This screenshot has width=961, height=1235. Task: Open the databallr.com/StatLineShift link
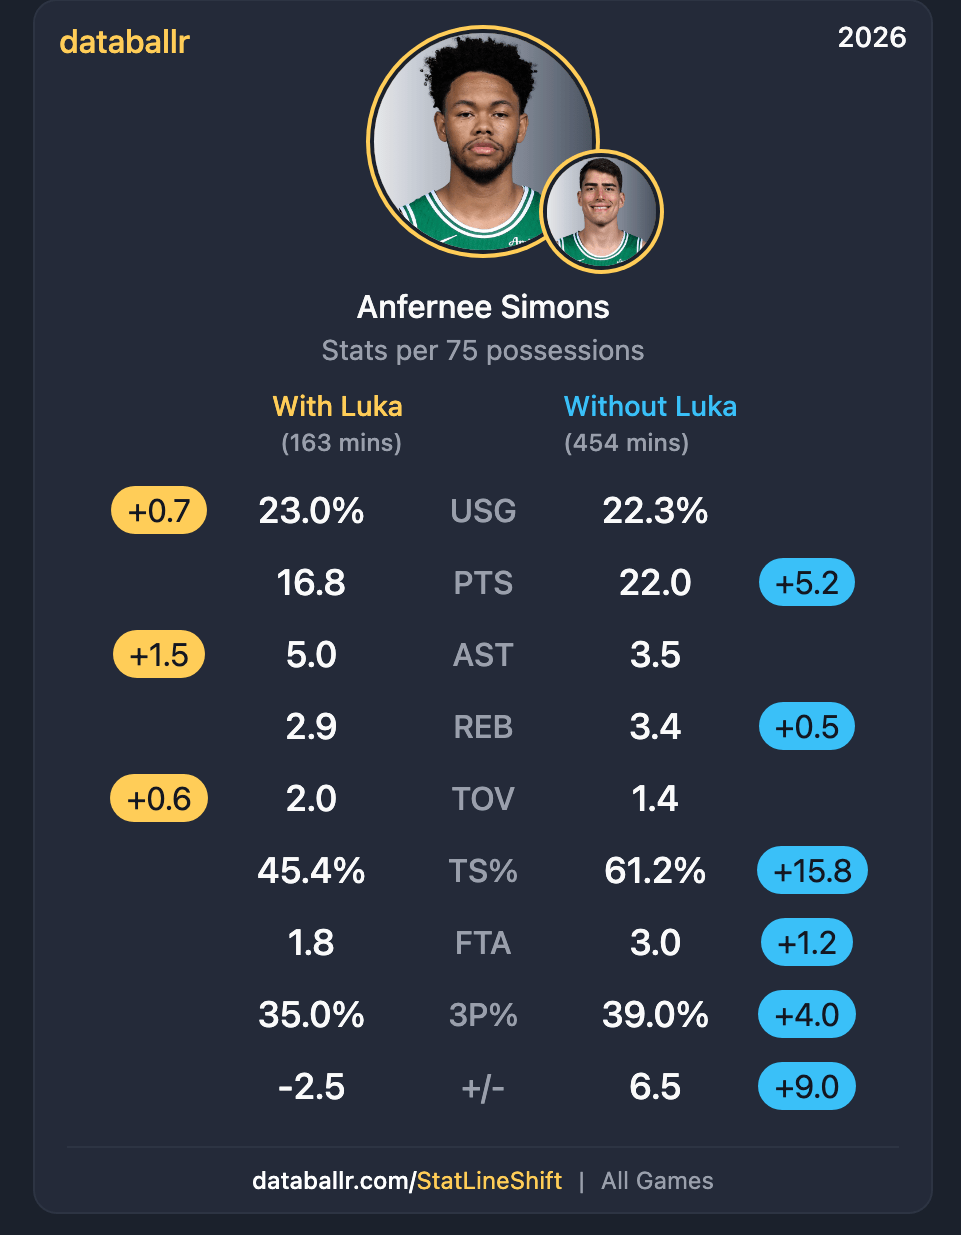click(x=407, y=1181)
